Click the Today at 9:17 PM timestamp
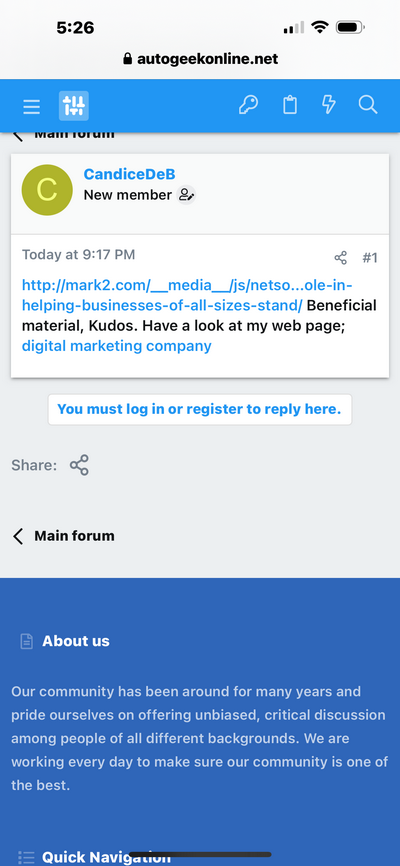The width and height of the screenshot is (400, 866). coord(78,255)
